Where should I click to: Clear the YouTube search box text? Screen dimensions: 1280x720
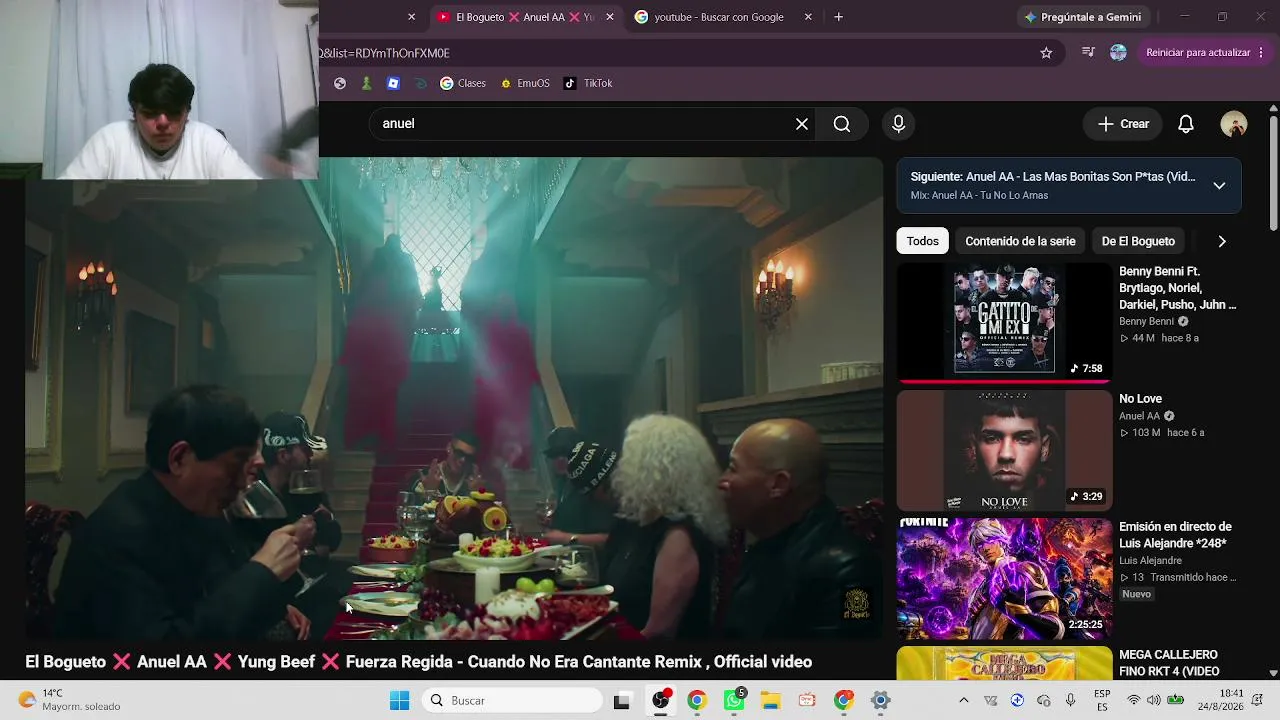[801, 124]
